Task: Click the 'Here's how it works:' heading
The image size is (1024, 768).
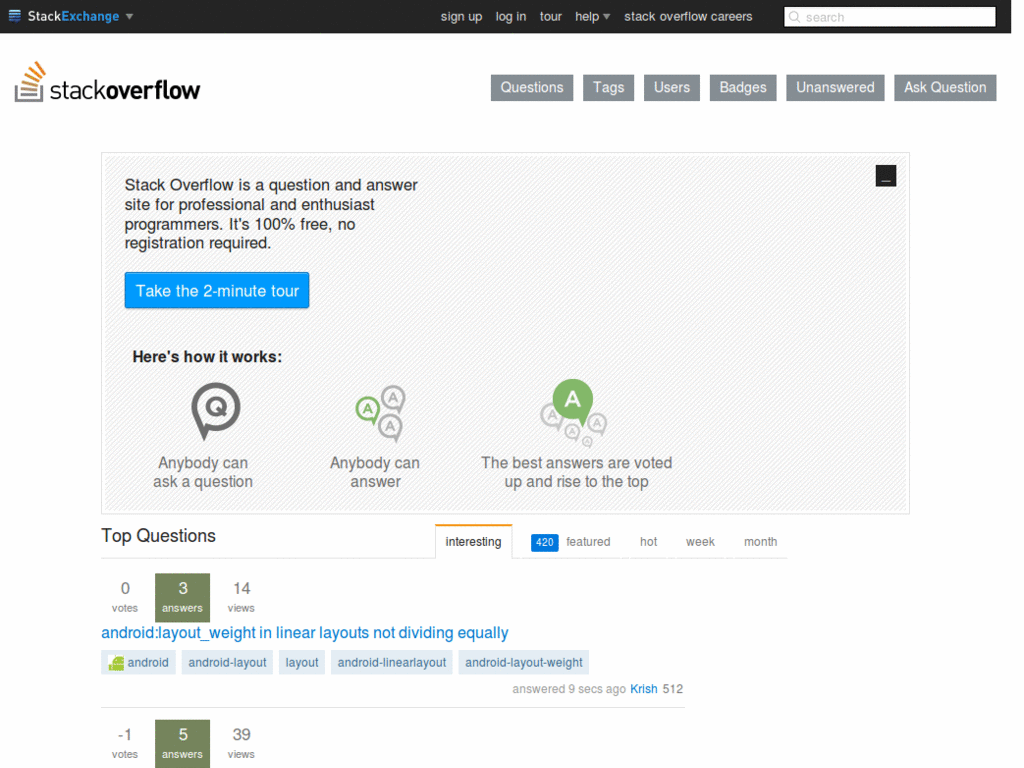Action: coord(207,357)
